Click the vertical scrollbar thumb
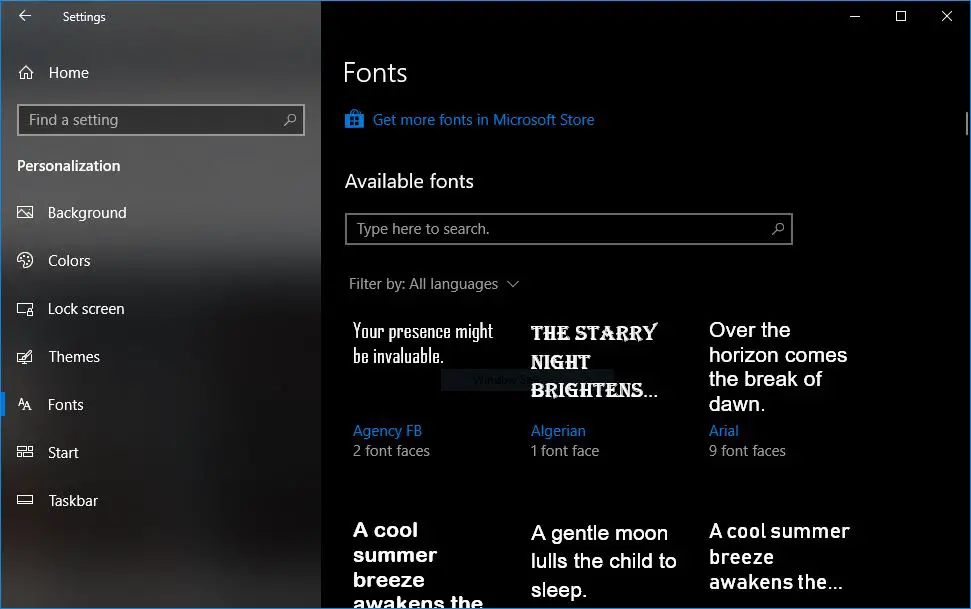The image size is (971, 609). [966, 123]
